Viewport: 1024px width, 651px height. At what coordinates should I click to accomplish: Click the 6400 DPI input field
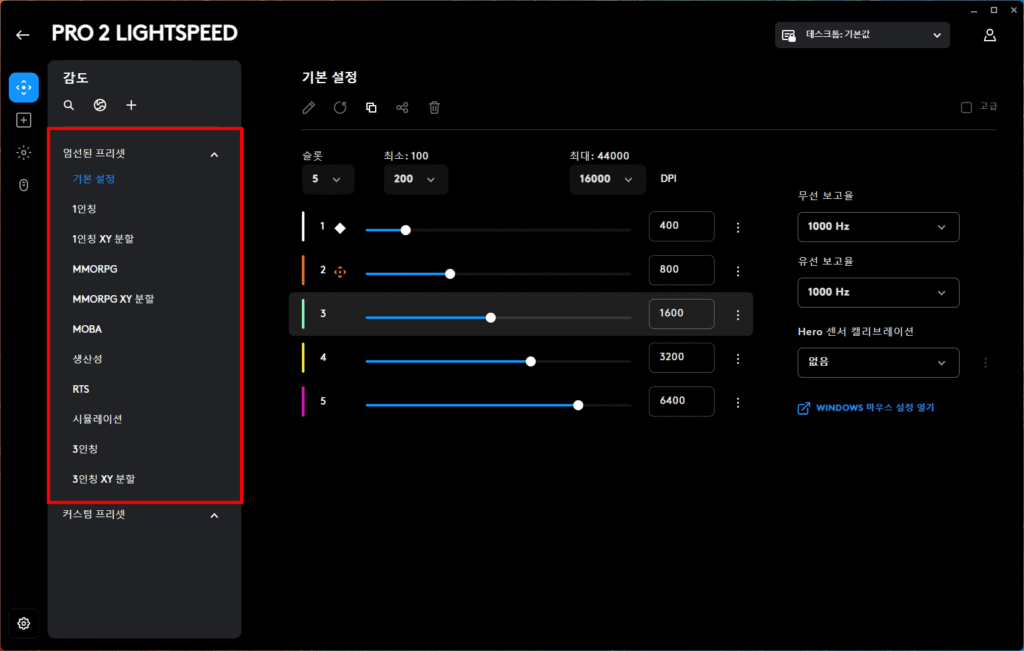tap(681, 401)
